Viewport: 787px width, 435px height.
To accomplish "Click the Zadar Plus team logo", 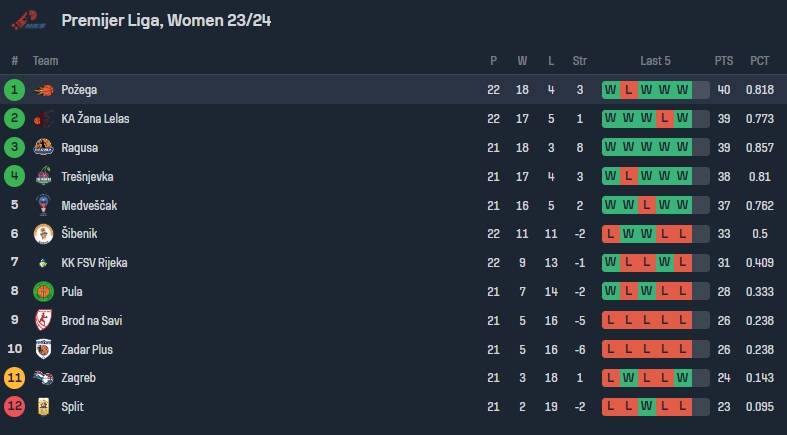I will [44, 349].
